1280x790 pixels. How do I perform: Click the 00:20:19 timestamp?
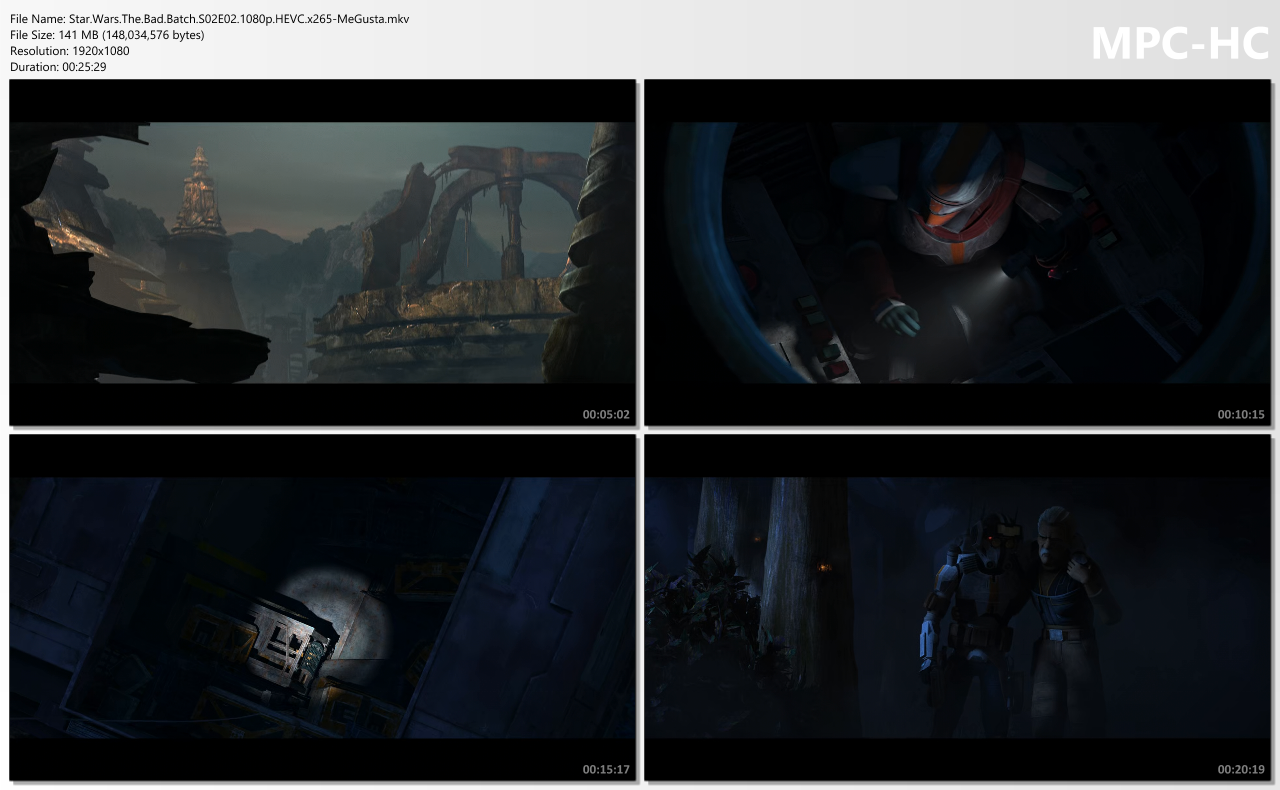pyautogui.click(x=1241, y=769)
